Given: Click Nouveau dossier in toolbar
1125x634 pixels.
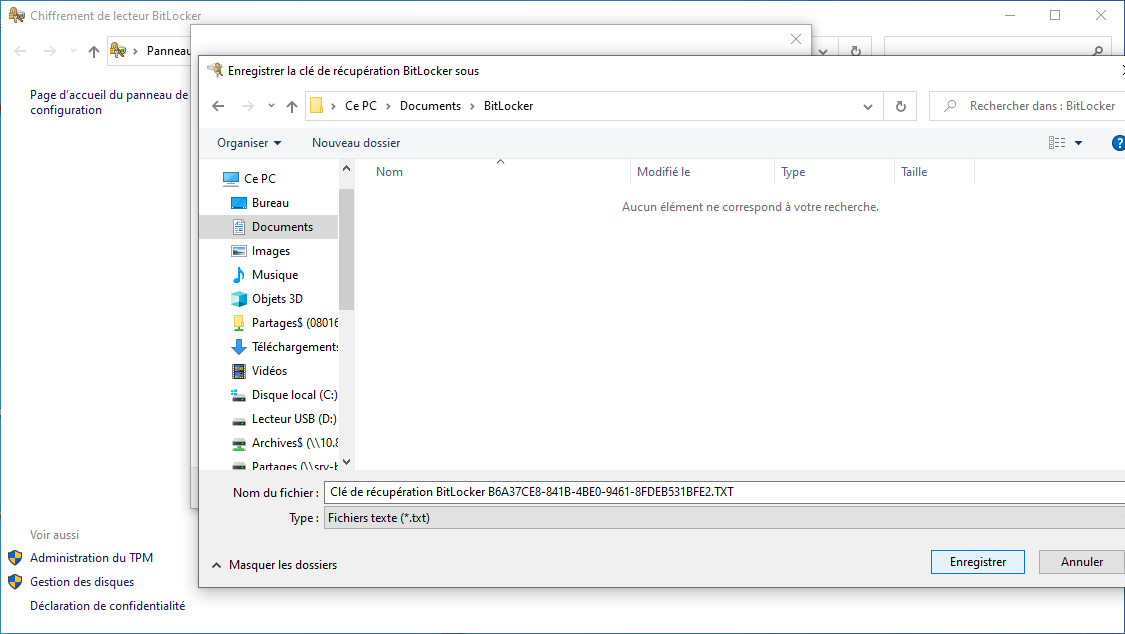Looking at the screenshot, I should click(x=356, y=143).
